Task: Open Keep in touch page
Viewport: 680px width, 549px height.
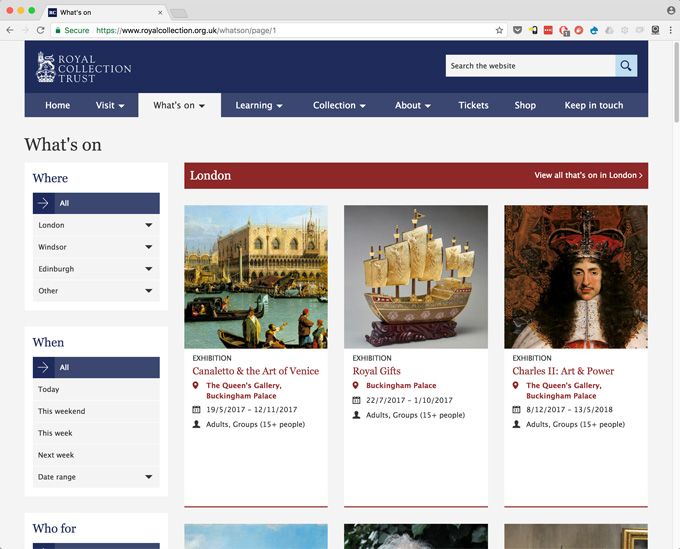Action: click(594, 105)
